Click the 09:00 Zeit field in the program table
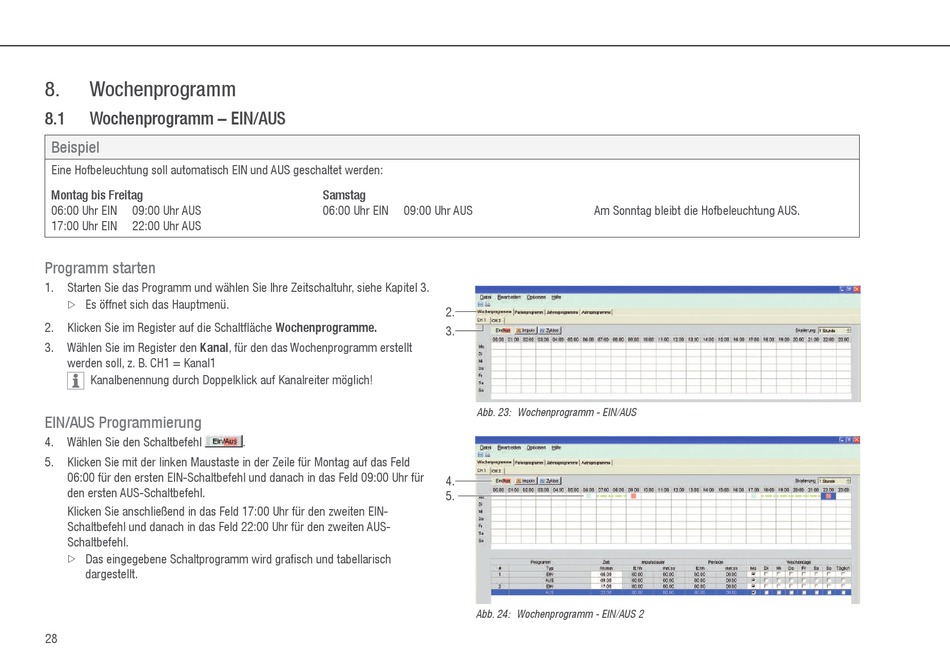Viewport: 950px width, 670px height. (606, 580)
